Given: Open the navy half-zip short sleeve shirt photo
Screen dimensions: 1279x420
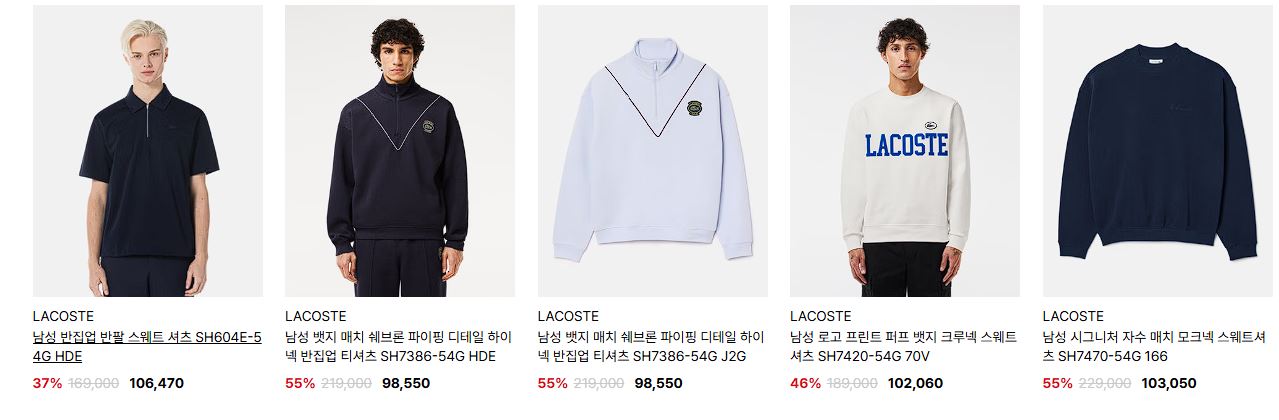Looking at the screenshot, I should pyautogui.click(x=148, y=151).
